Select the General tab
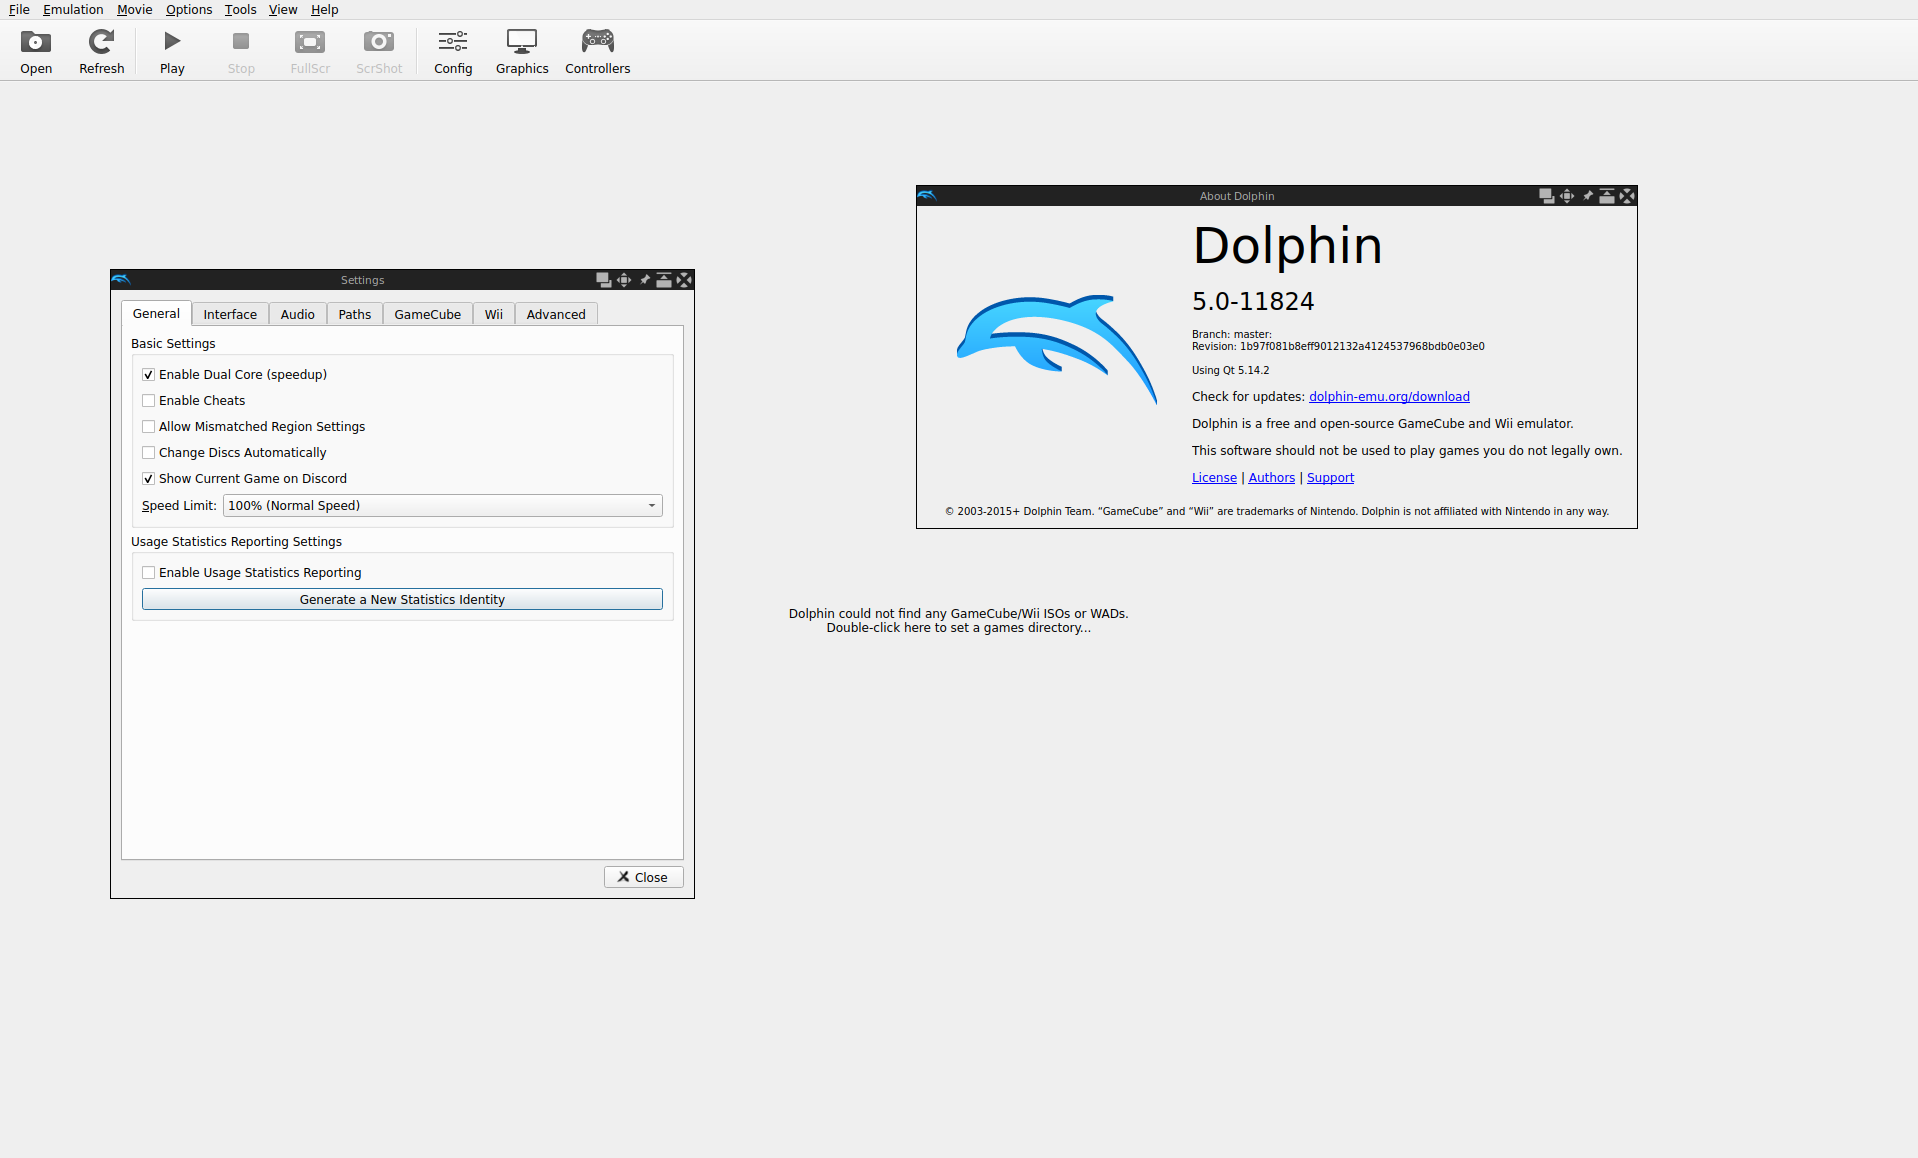This screenshot has height=1158, width=1918. coord(156,313)
